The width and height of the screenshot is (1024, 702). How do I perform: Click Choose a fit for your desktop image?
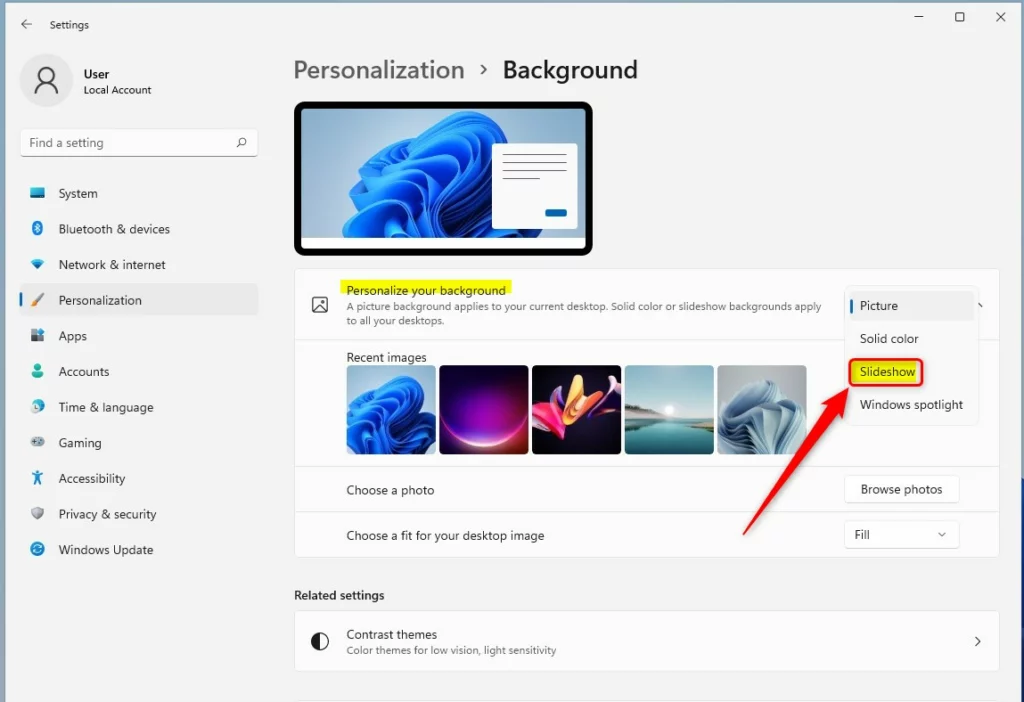point(445,535)
